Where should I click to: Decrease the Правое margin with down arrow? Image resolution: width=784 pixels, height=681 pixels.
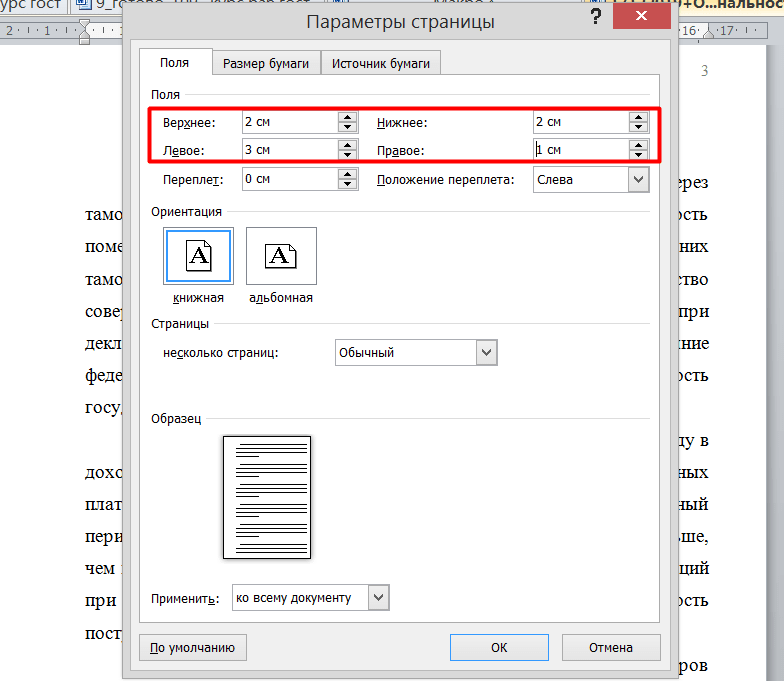coord(638,155)
